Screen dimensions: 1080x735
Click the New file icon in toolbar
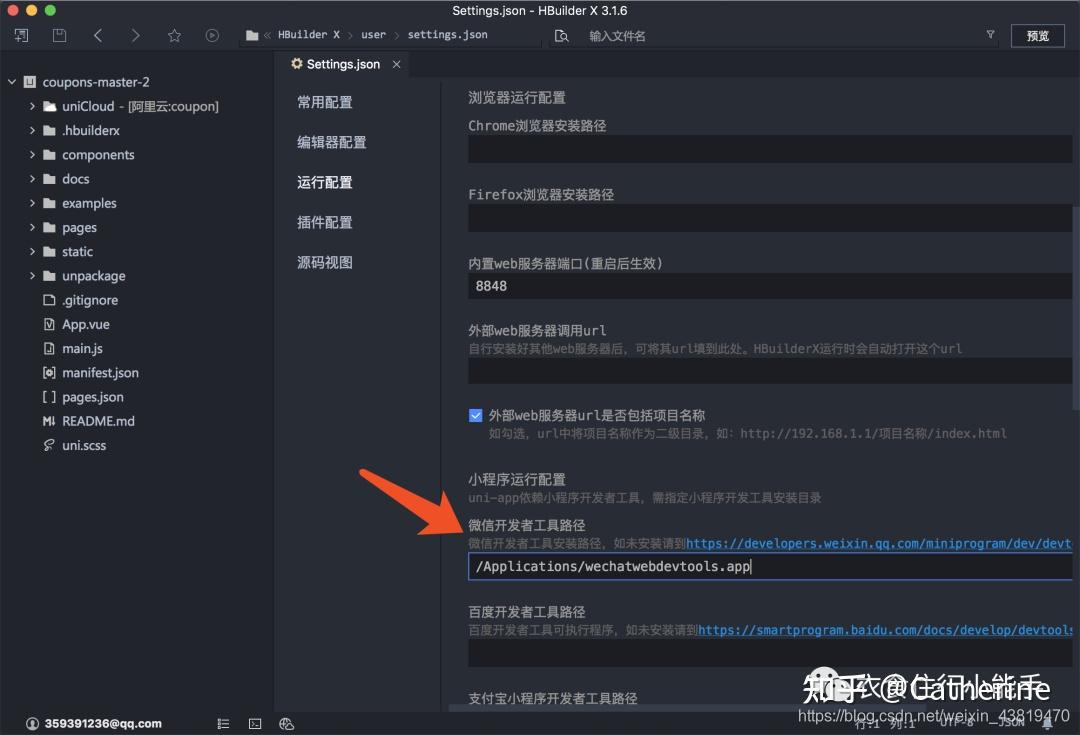tap(20, 35)
